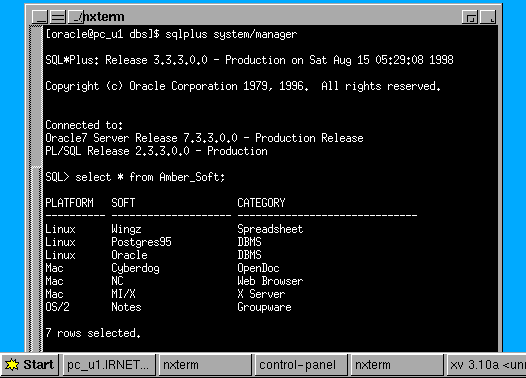This screenshot has height=378, width=526.
Task: Click the 'Spreadsheet' category value
Action: [270, 229]
